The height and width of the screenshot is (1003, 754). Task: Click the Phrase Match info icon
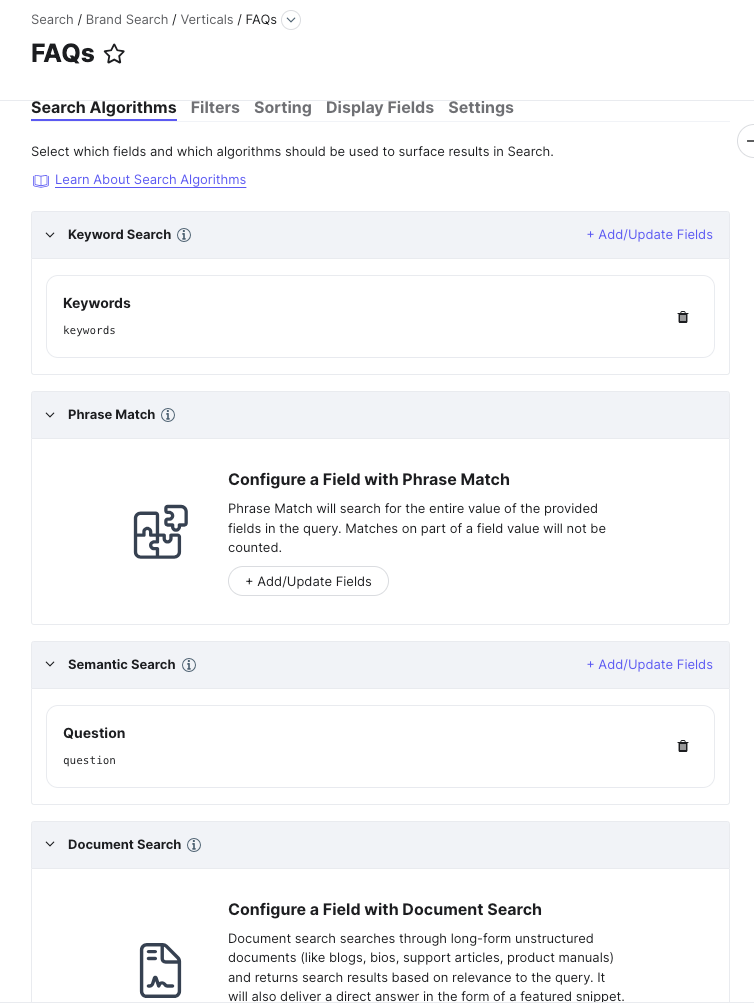point(168,415)
